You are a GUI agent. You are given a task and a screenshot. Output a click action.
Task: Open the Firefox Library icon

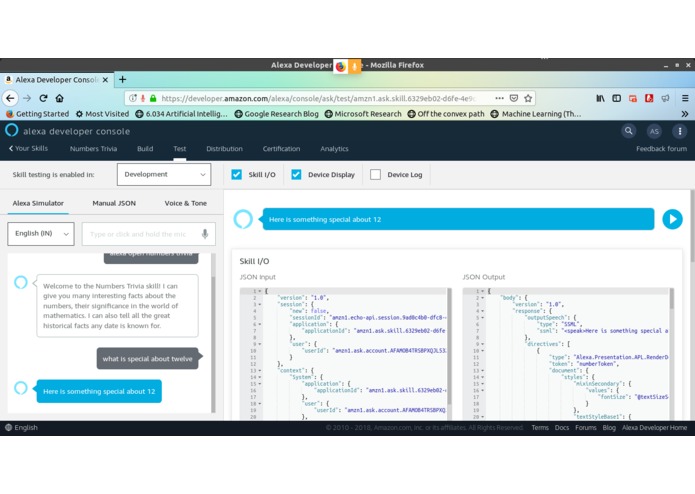click(600, 98)
